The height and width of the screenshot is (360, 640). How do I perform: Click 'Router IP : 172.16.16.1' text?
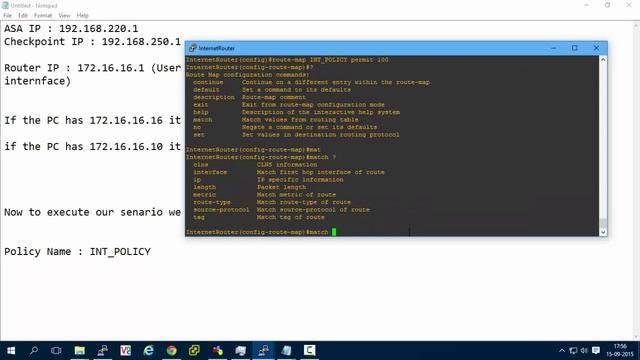click(x=74, y=68)
